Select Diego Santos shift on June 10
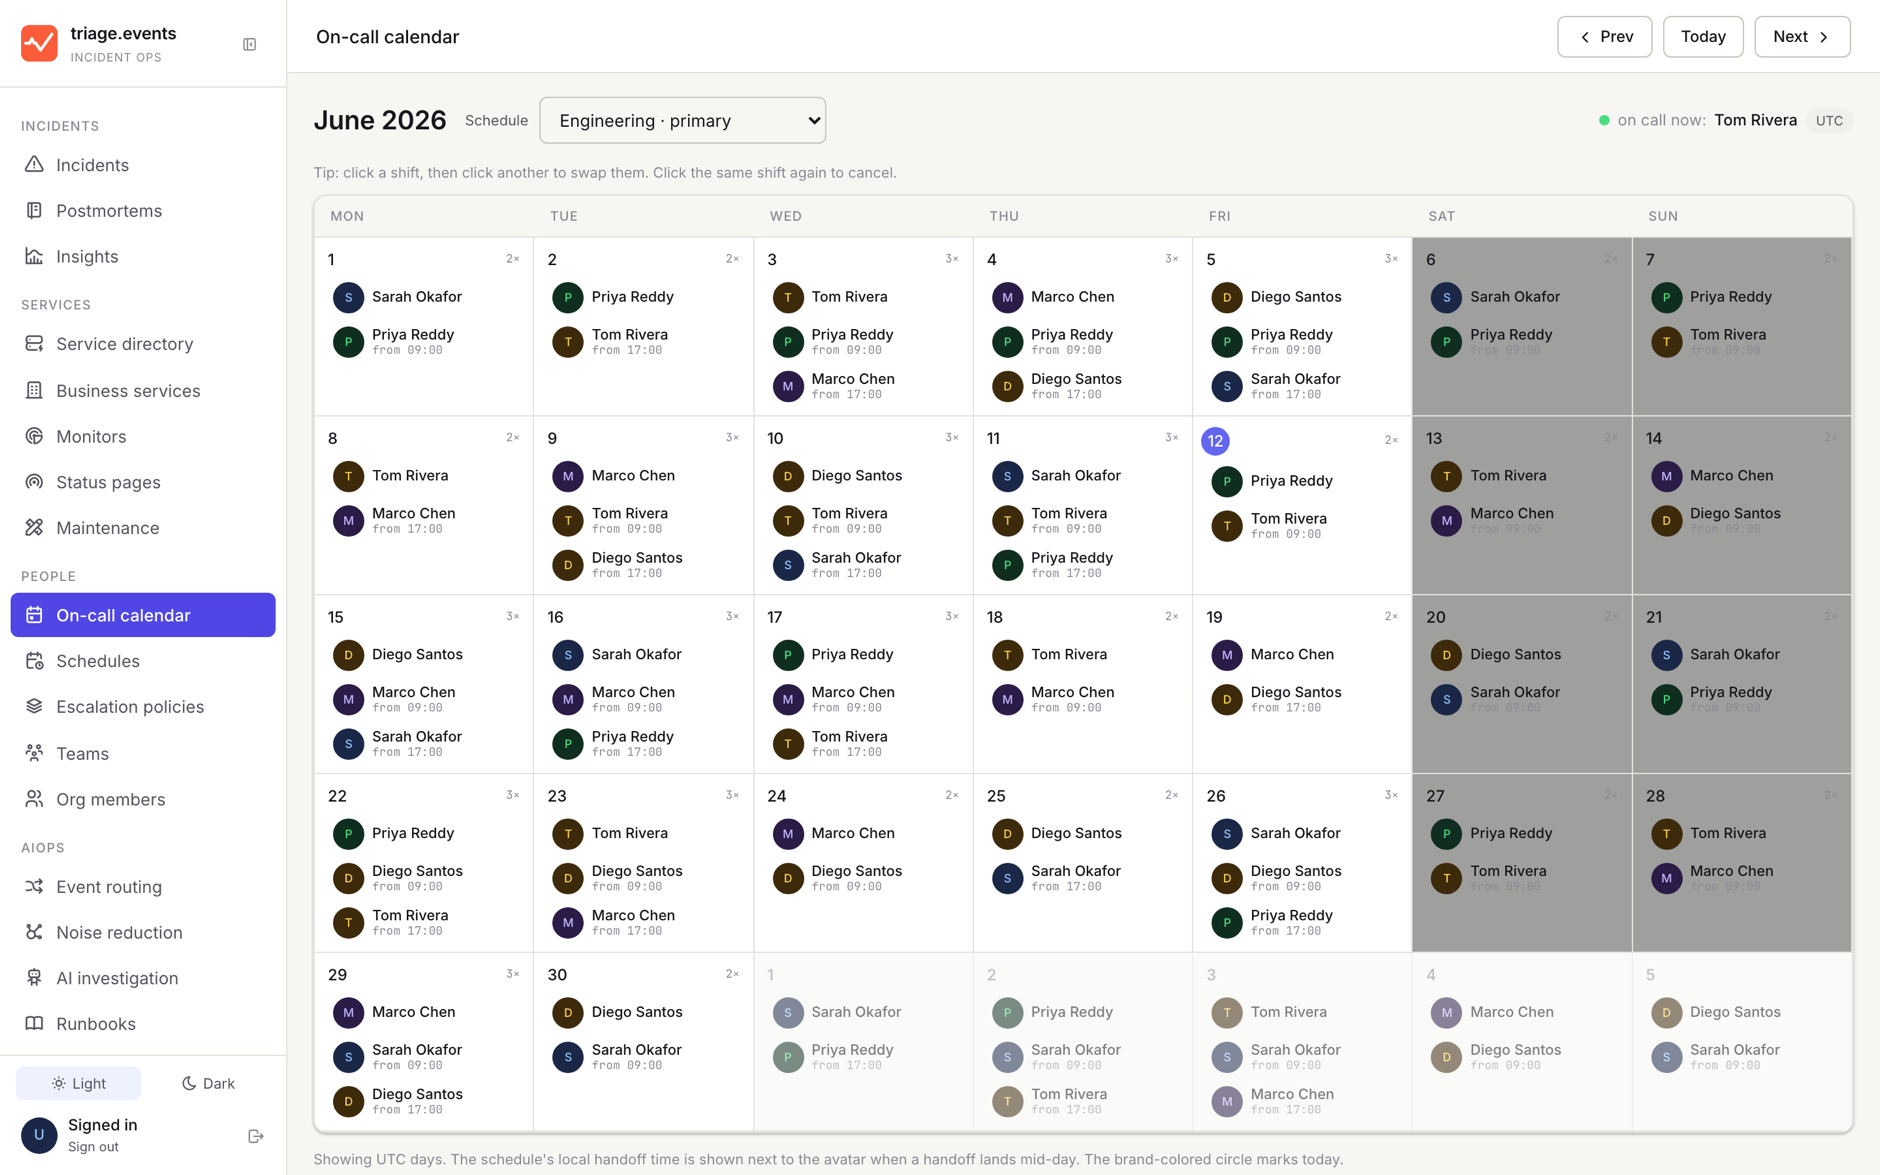The height and width of the screenshot is (1175, 1880). click(x=862, y=476)
